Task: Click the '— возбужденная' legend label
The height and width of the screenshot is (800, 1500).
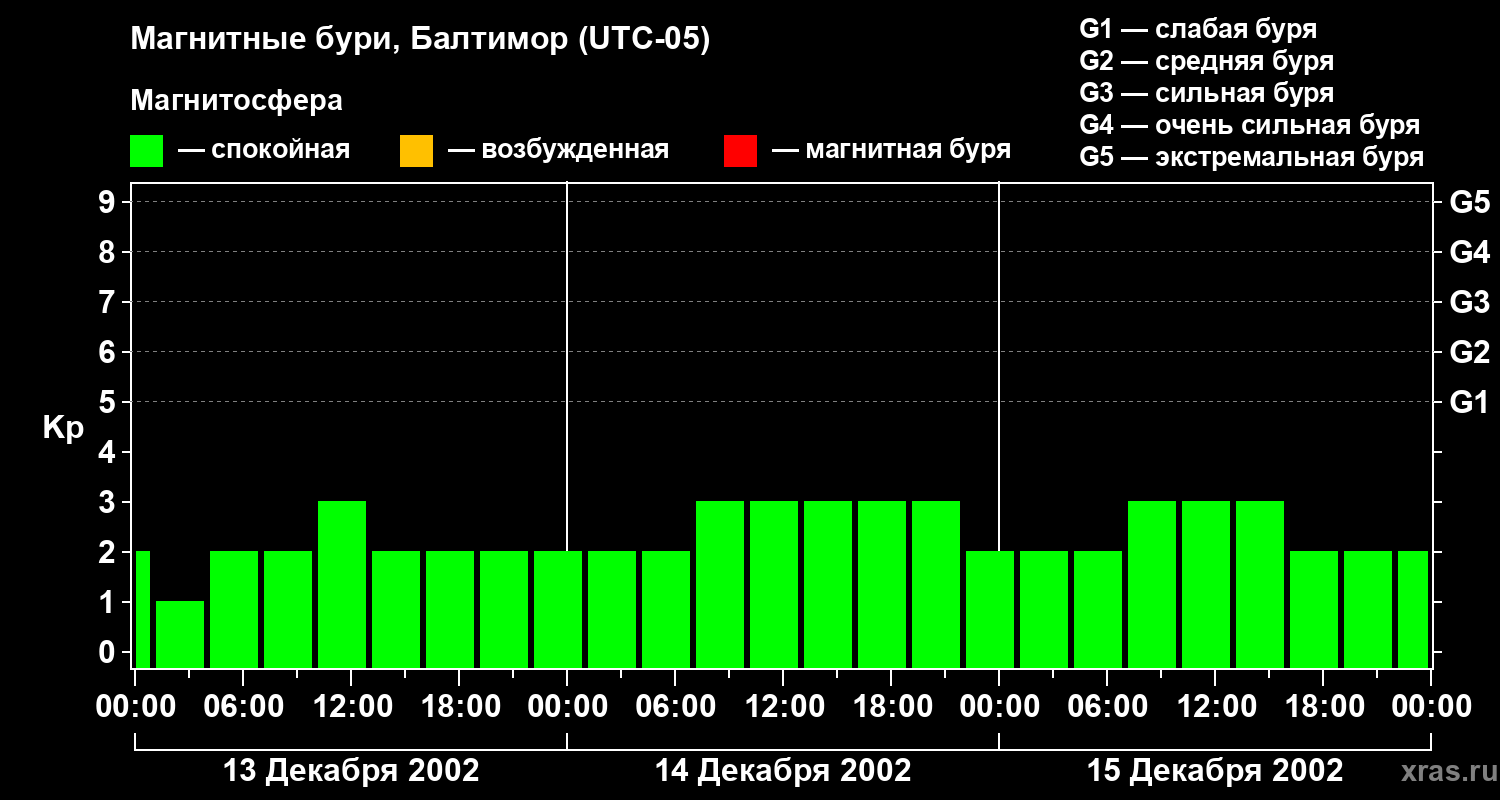Action: (x=558, y=151)
